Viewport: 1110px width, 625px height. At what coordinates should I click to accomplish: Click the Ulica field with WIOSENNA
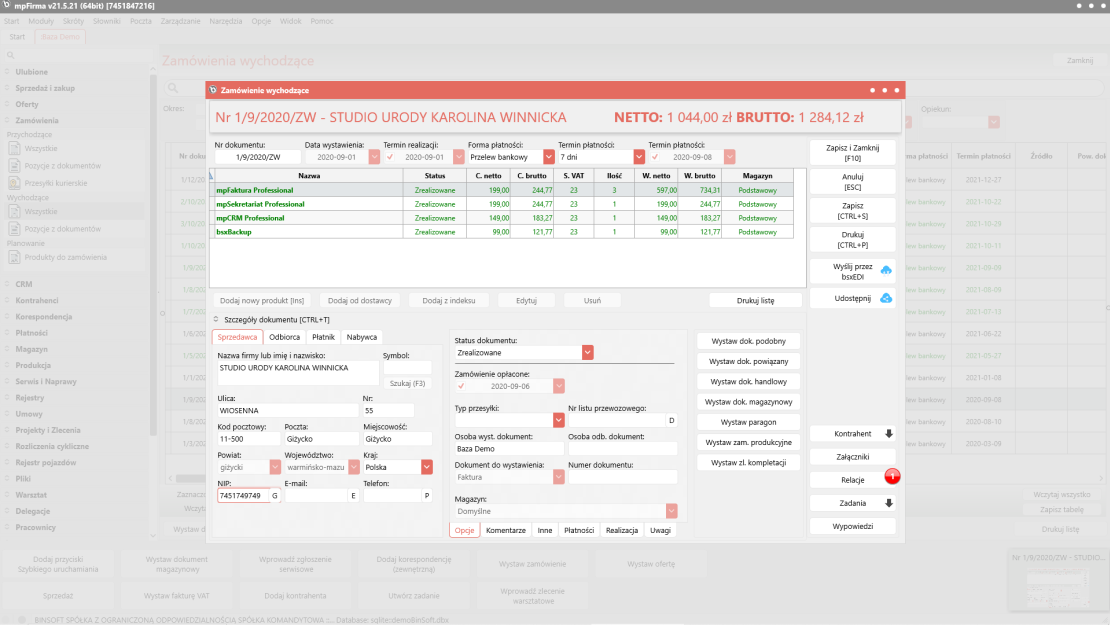[287, 411]
